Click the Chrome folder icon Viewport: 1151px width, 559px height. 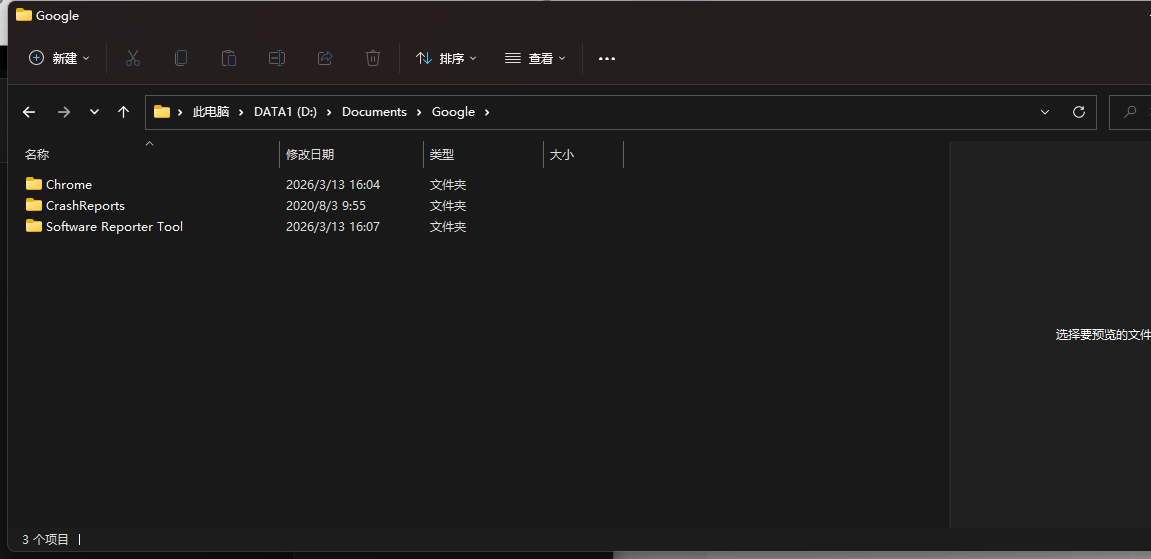tap(34, 183)
